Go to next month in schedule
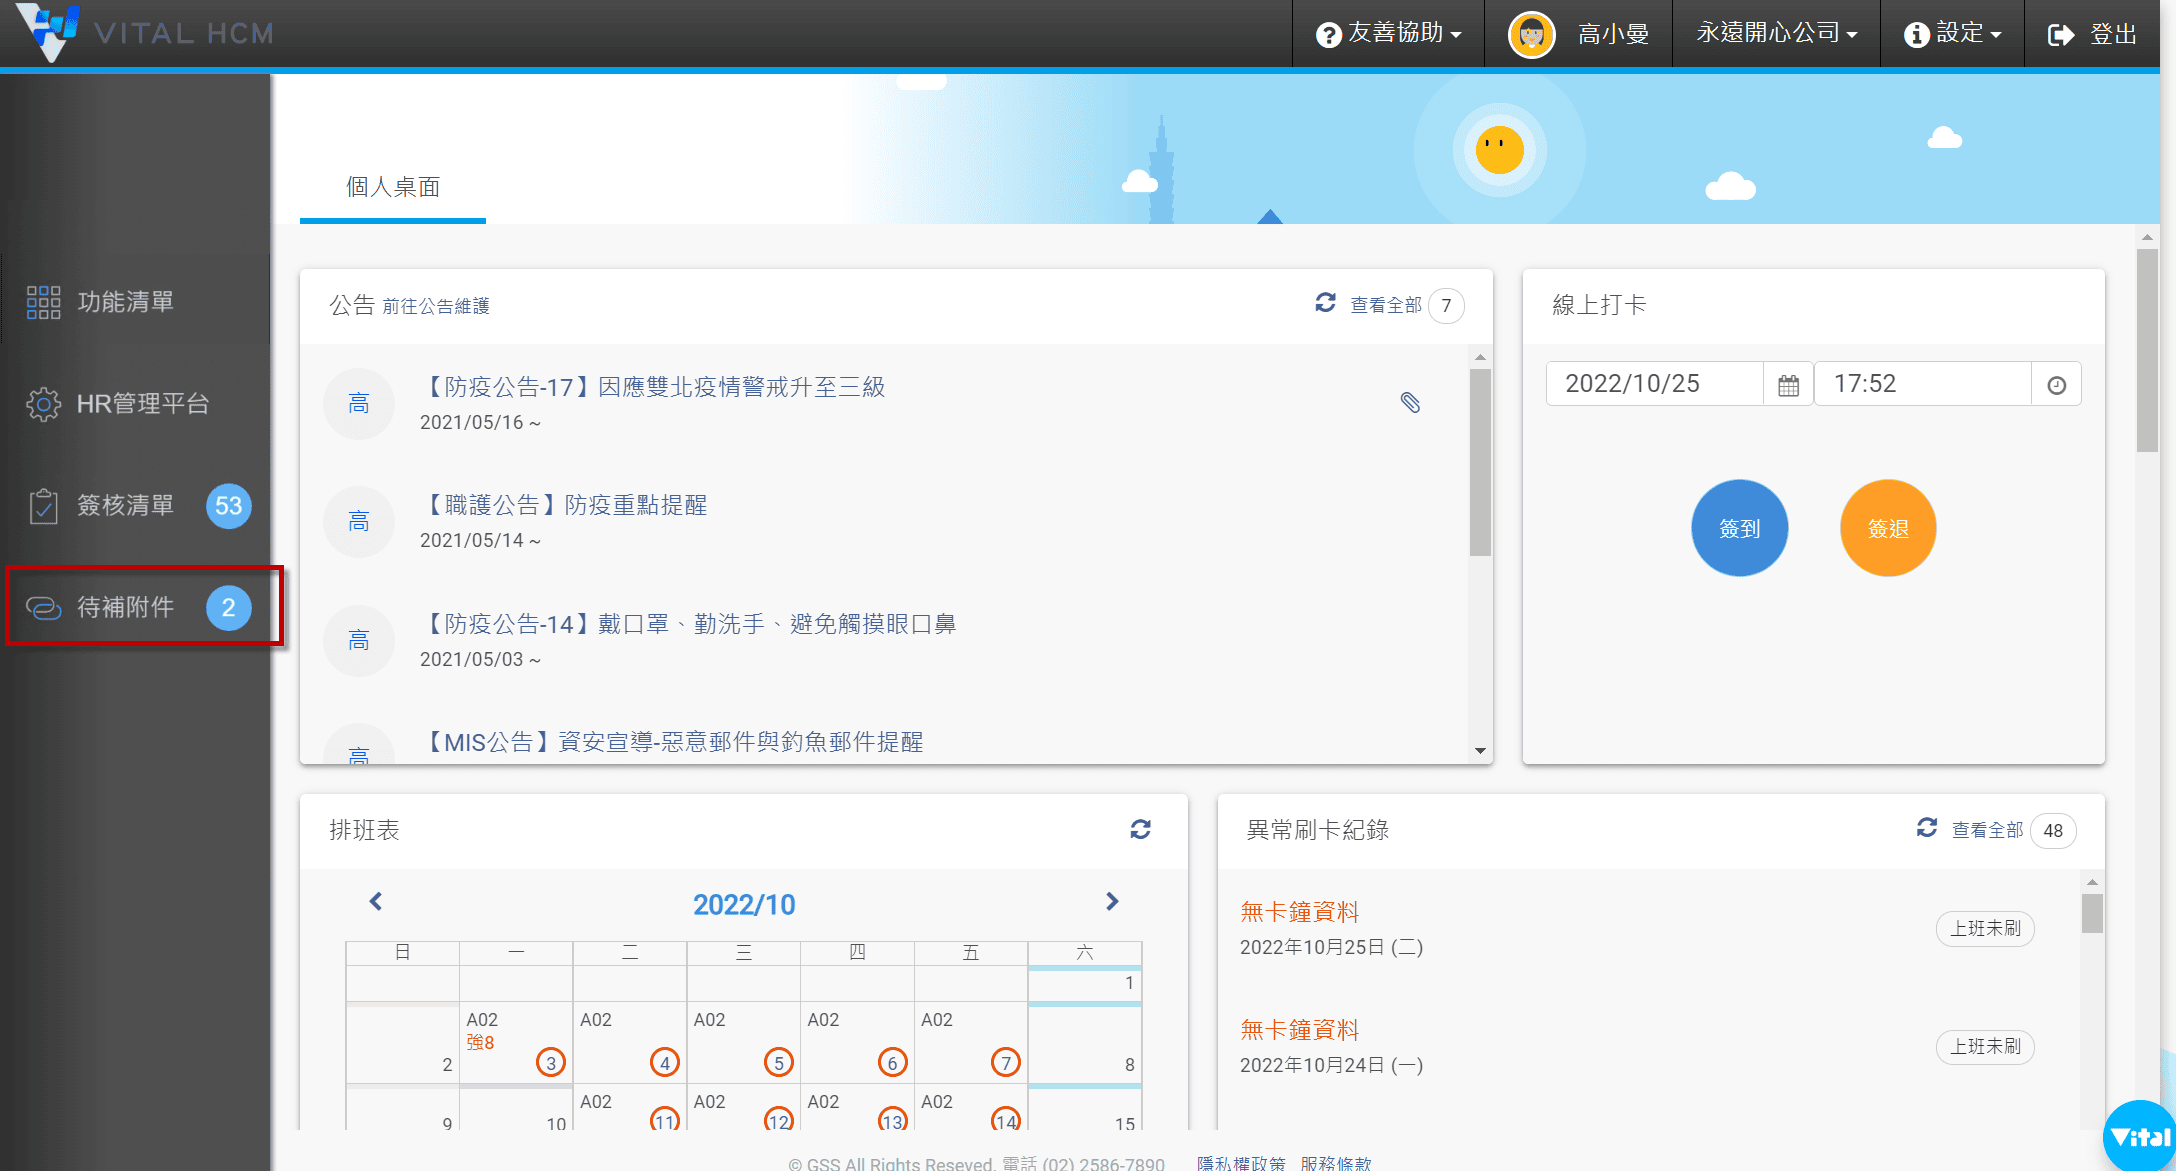The height and width of the screenshot is (1171, 2176). [x=1112, y=902]
